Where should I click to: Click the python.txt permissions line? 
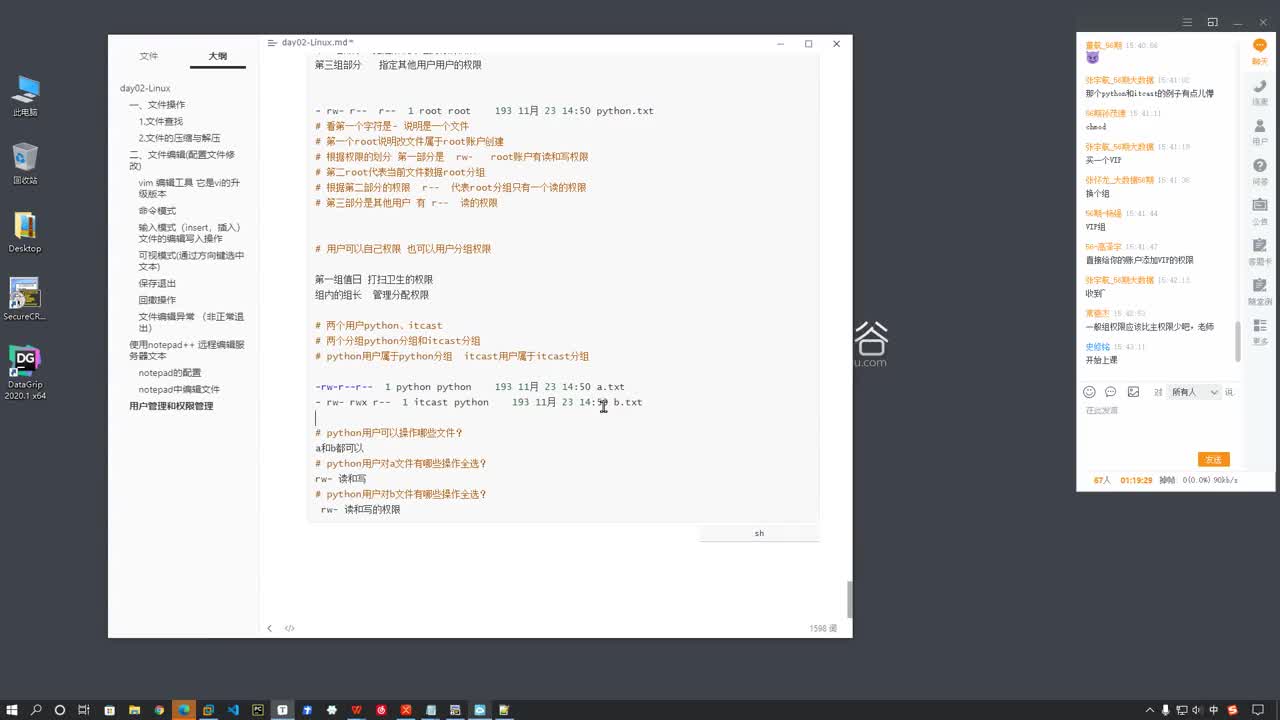point(484,111)
